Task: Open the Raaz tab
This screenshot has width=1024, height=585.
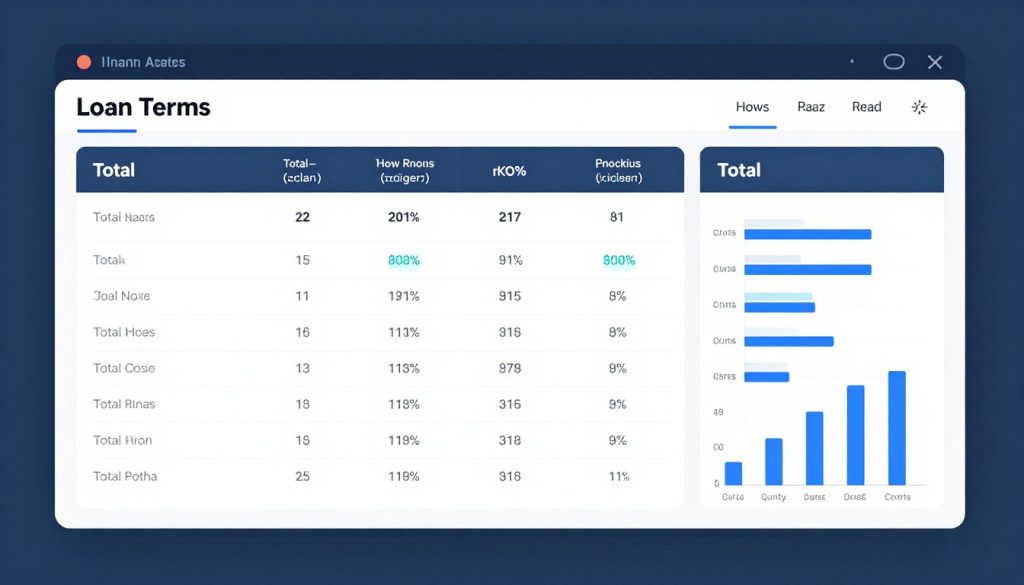Action: [811, 107]
